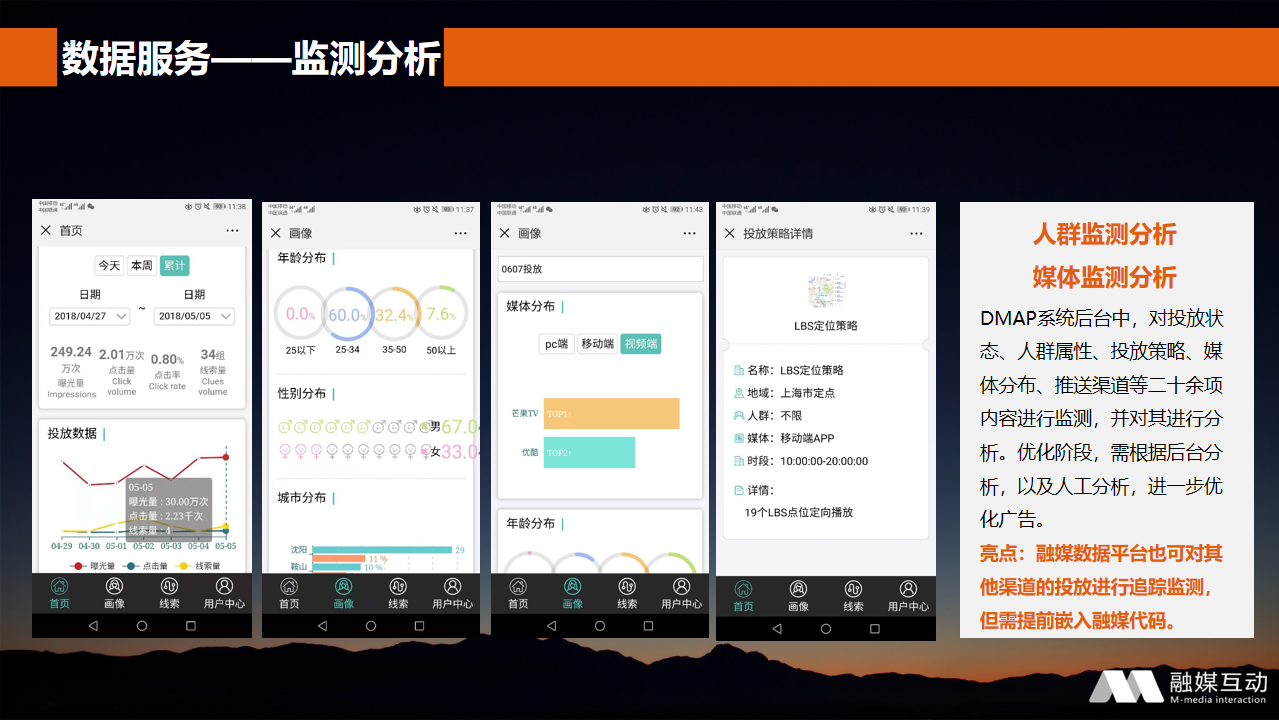Switch to 本周 time range

click(x=142, y=265)
